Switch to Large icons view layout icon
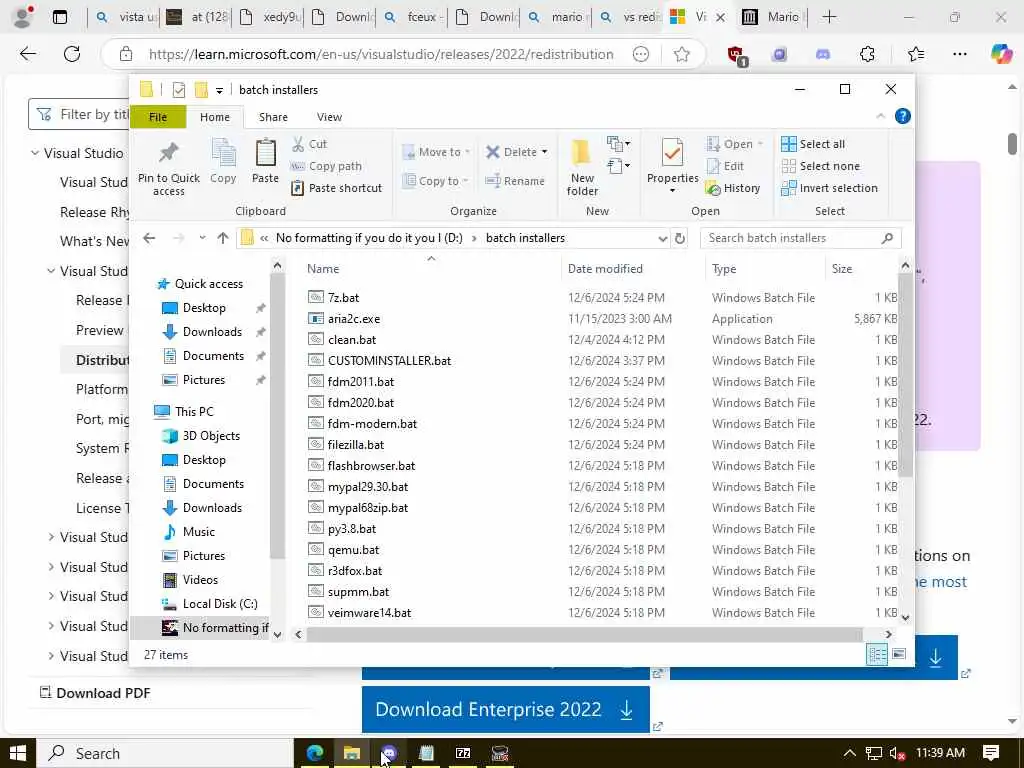Viewport: 1024px width, 768px height. [899, 654]
